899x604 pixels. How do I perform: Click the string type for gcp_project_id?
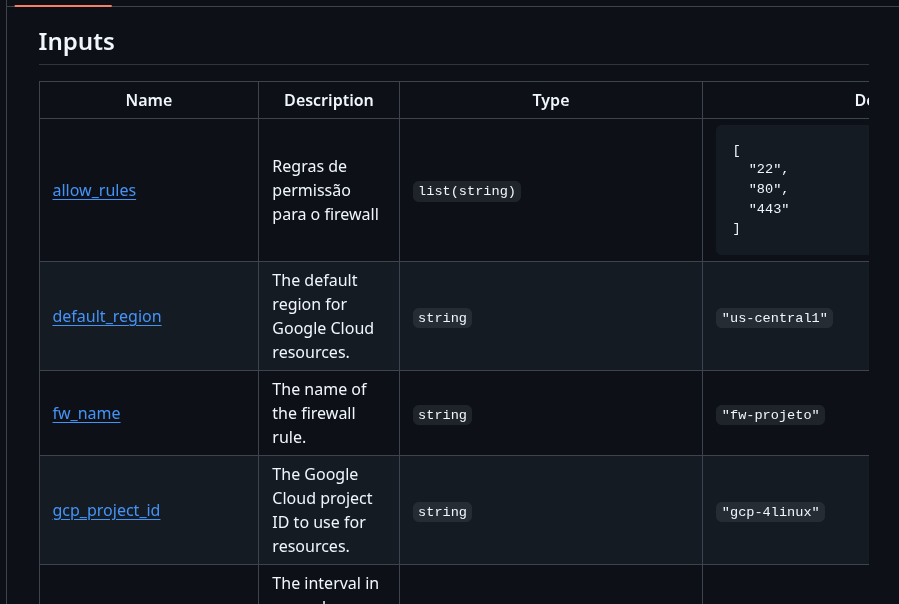(x=442, y=512)
